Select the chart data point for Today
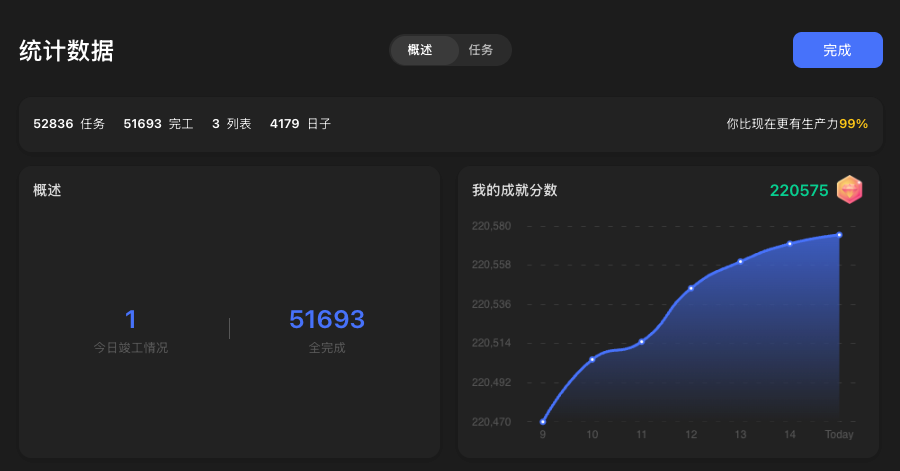900x471 pixels. (x=839, y=235)
